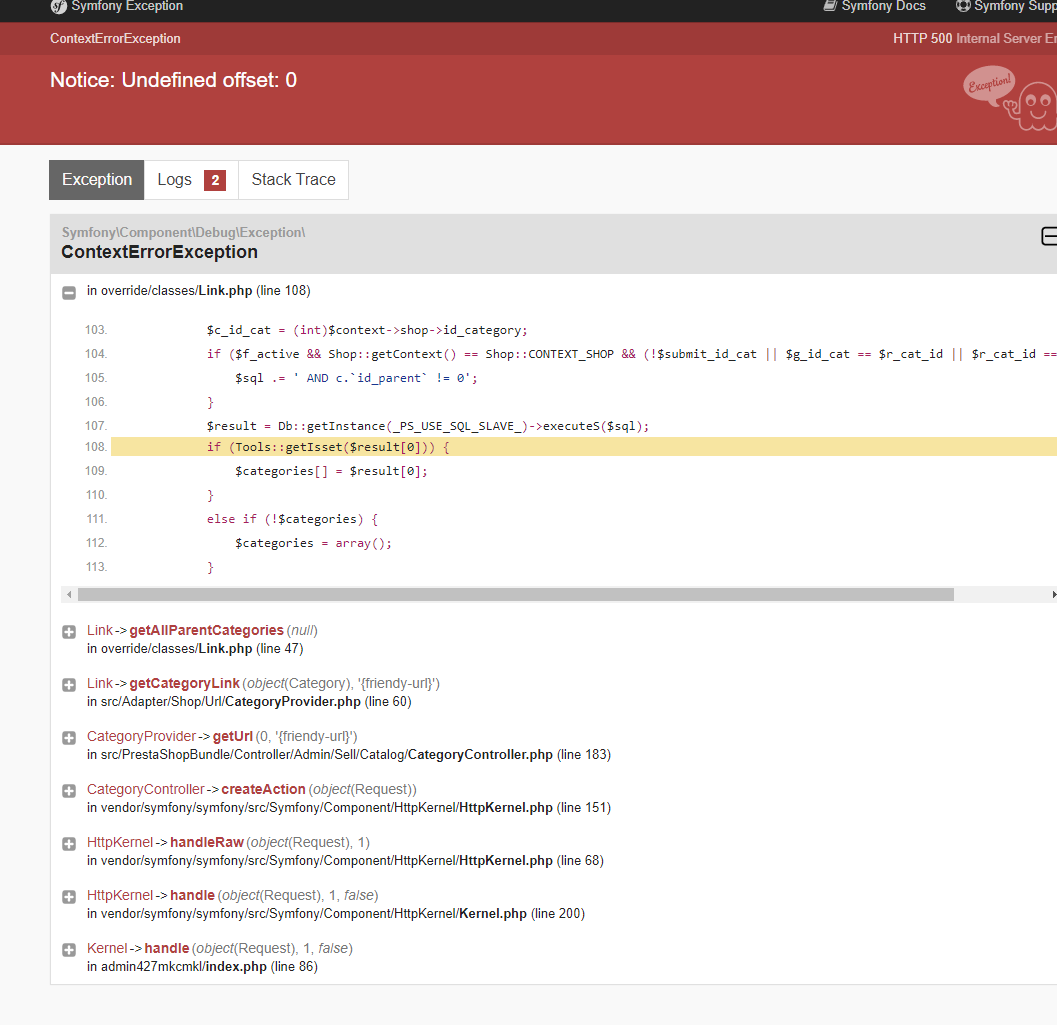Click 'Notice: Undefined offset: 0' heading
The image size is (1057, 1025).
pos(173,80)
